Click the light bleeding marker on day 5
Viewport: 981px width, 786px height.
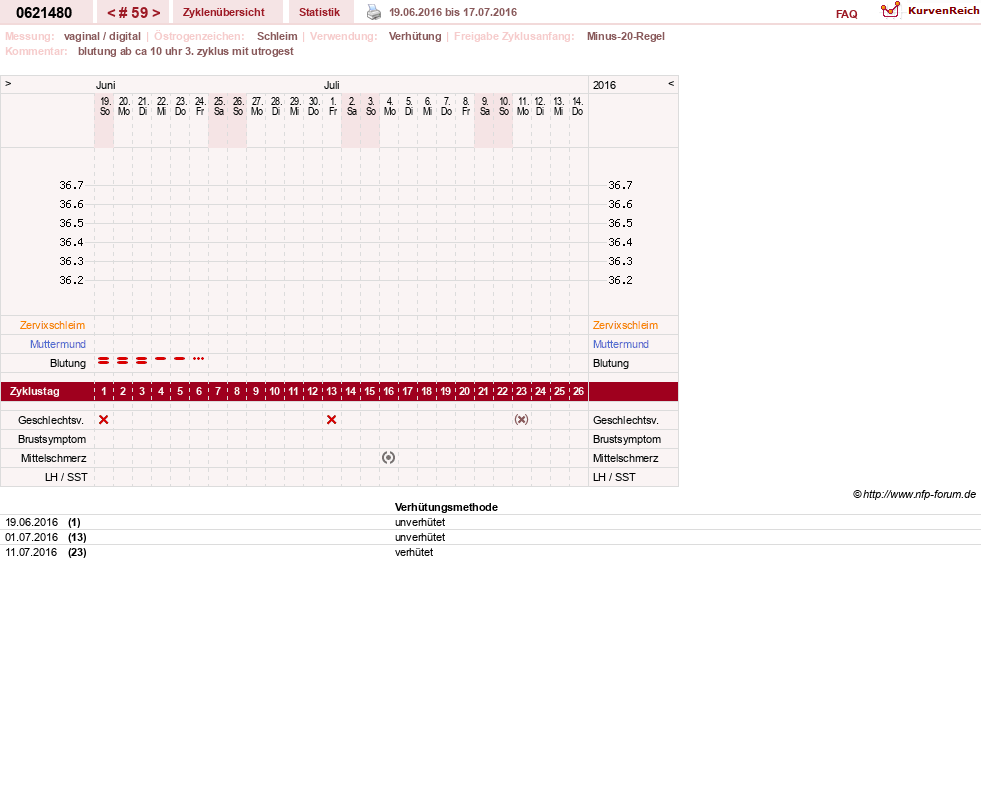(x=180, y=359)
